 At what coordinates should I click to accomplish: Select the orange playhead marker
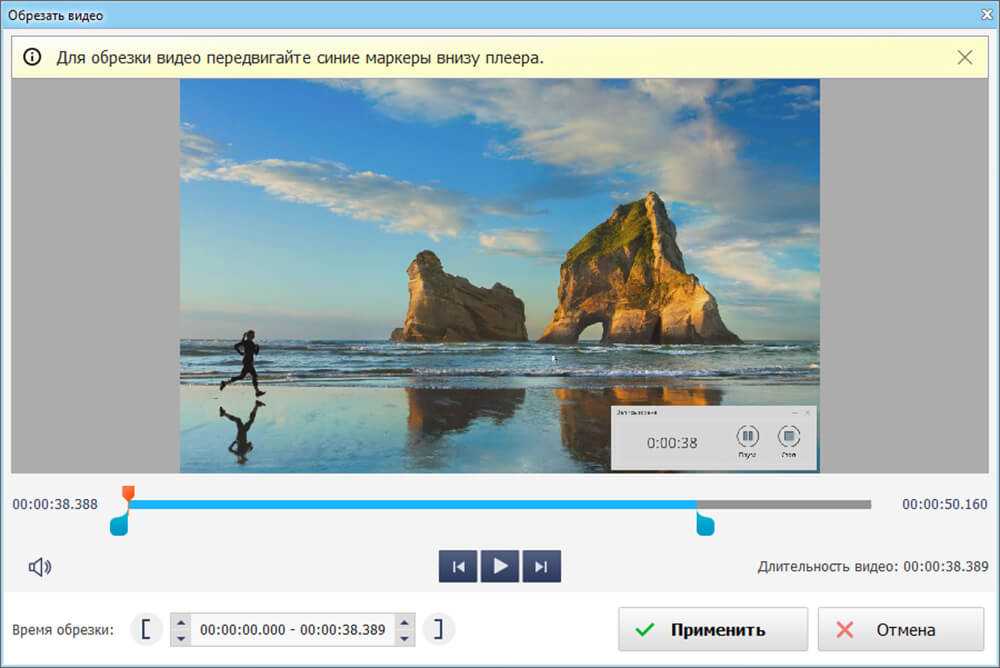pos(128,492)
